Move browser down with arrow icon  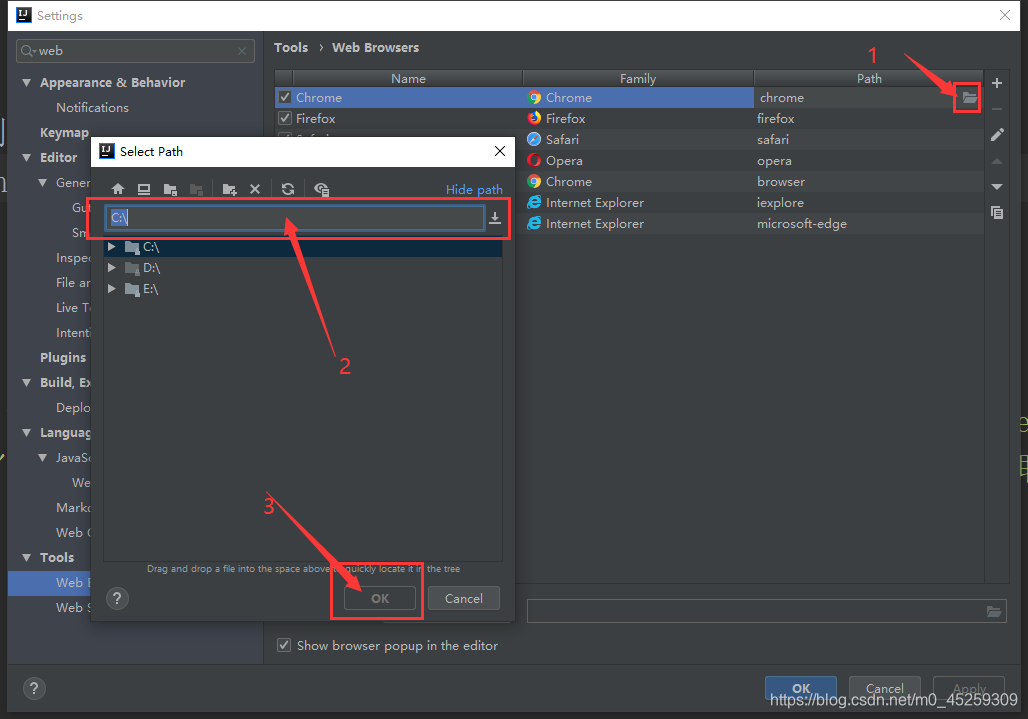[x=997, y=187]
